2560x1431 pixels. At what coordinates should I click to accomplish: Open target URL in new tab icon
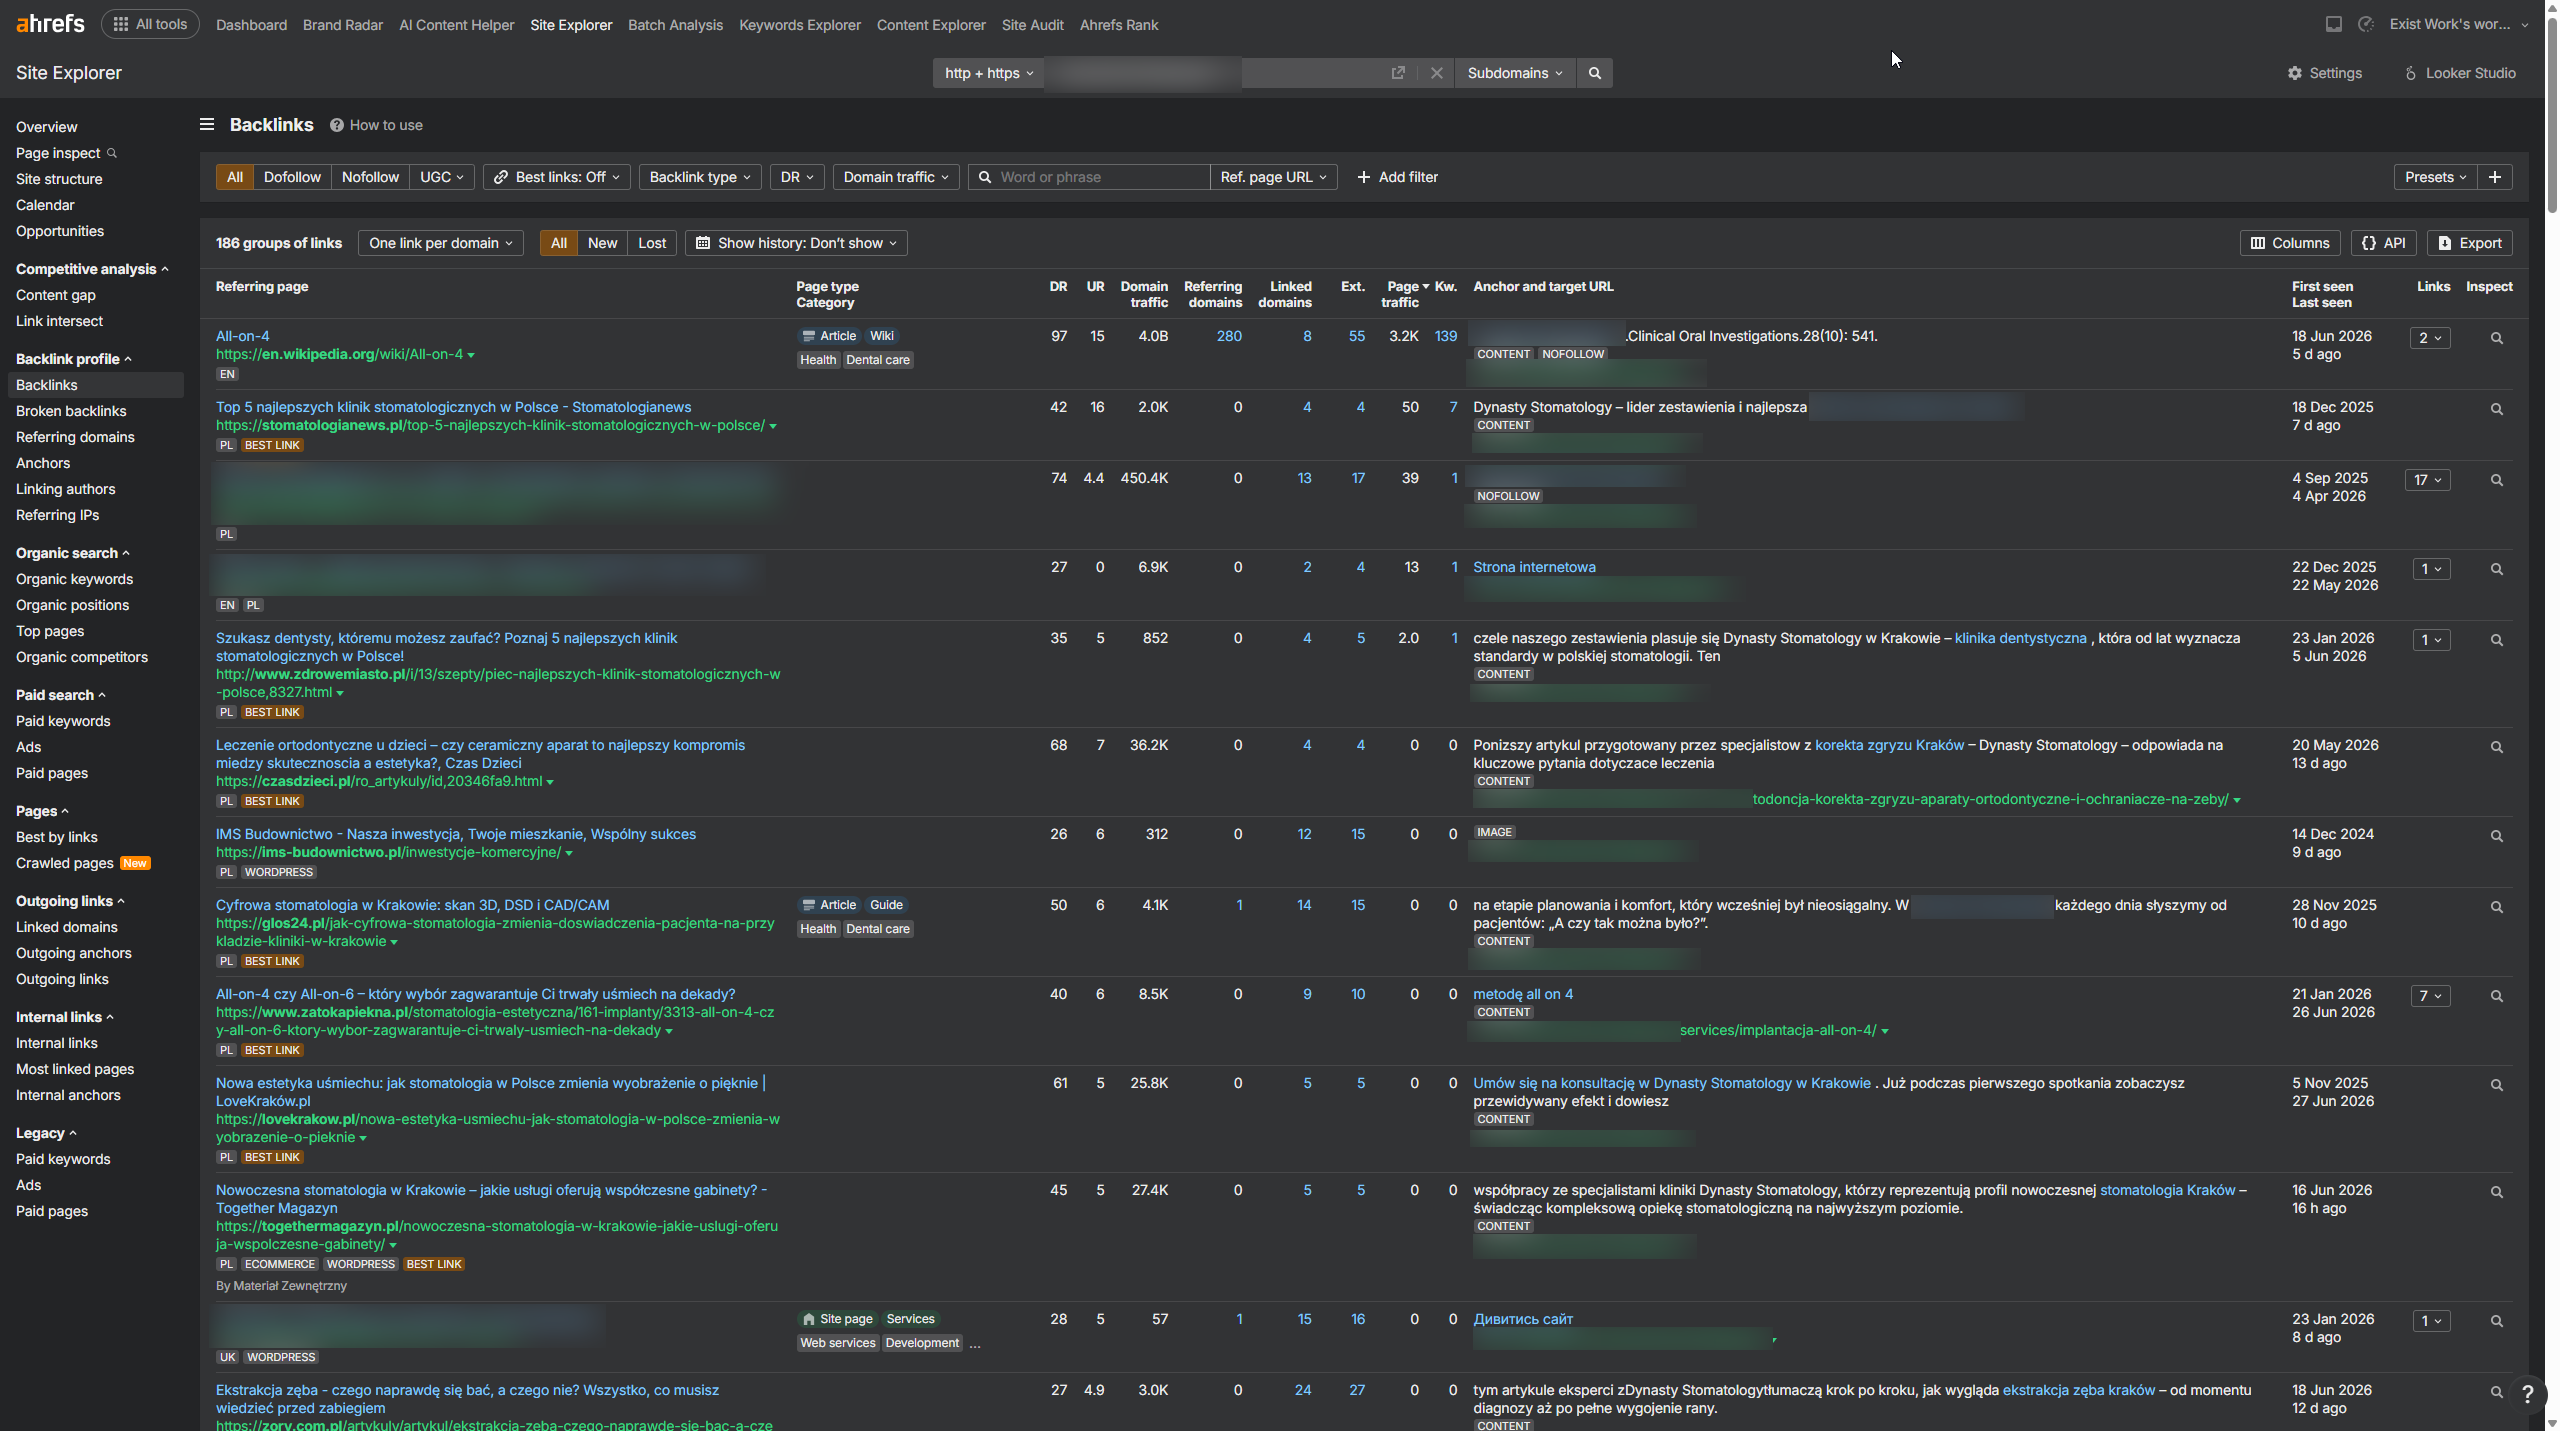pos(1398,73)
